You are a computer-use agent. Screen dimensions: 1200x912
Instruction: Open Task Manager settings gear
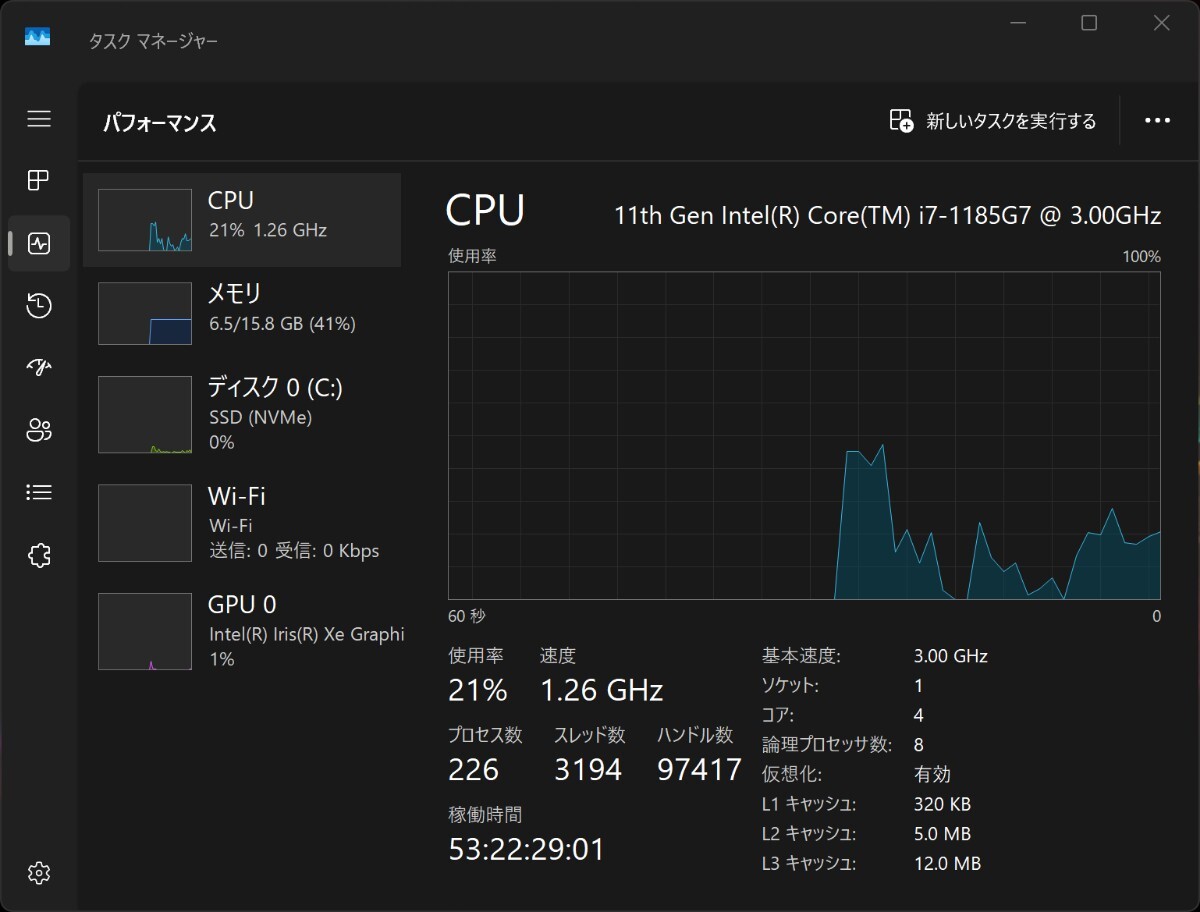(39, 872)
